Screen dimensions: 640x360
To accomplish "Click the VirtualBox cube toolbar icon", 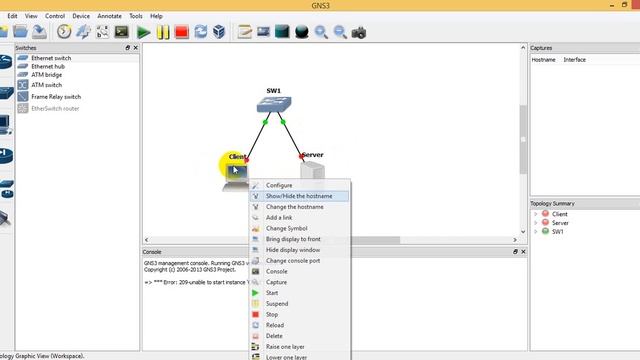I will coord(219,32).
